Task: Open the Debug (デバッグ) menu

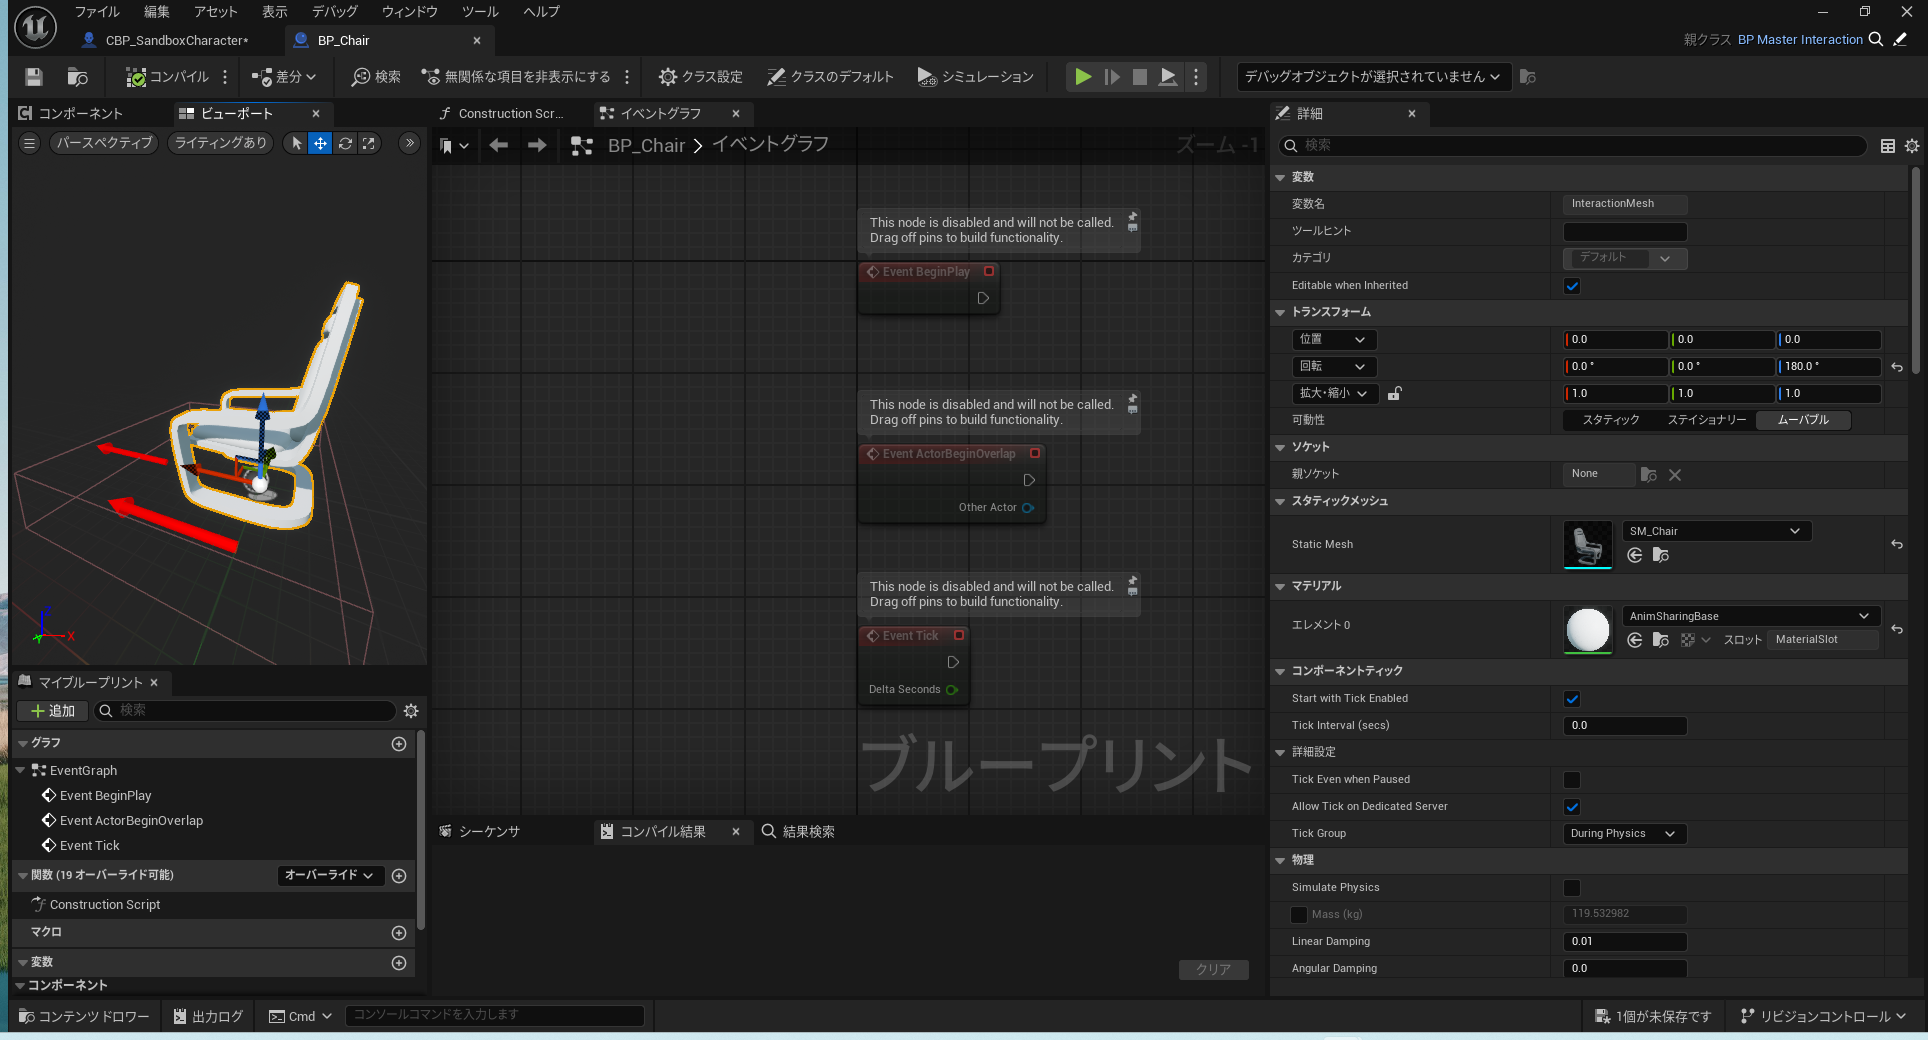Action: 335,12
